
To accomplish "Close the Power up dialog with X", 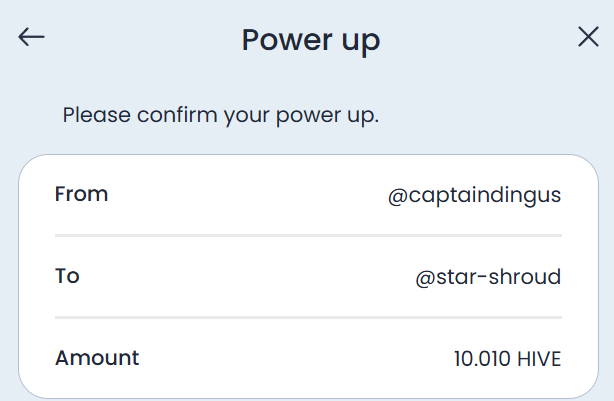I will point(588,37).
